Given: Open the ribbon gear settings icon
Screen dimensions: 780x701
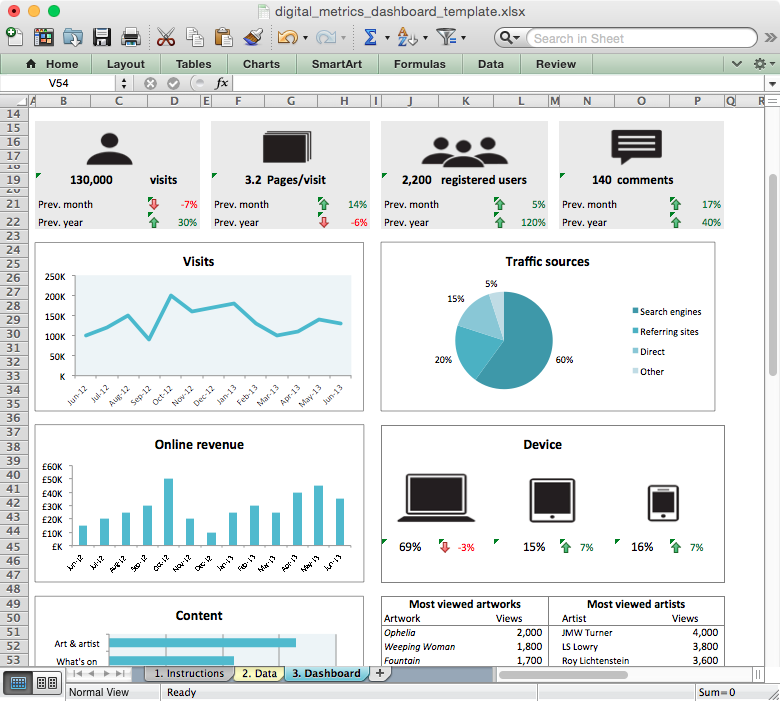Looking at the screenshot, I should tap(760, 64).
